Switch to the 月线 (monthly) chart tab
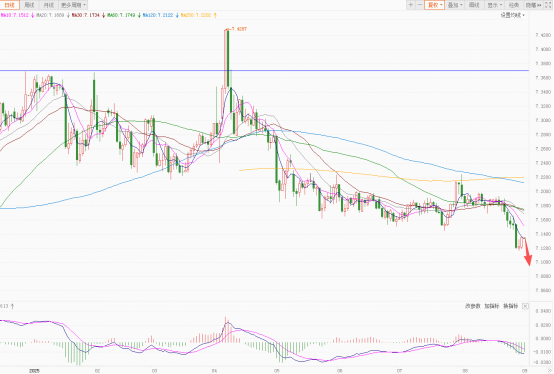 [x=48, y=5]
